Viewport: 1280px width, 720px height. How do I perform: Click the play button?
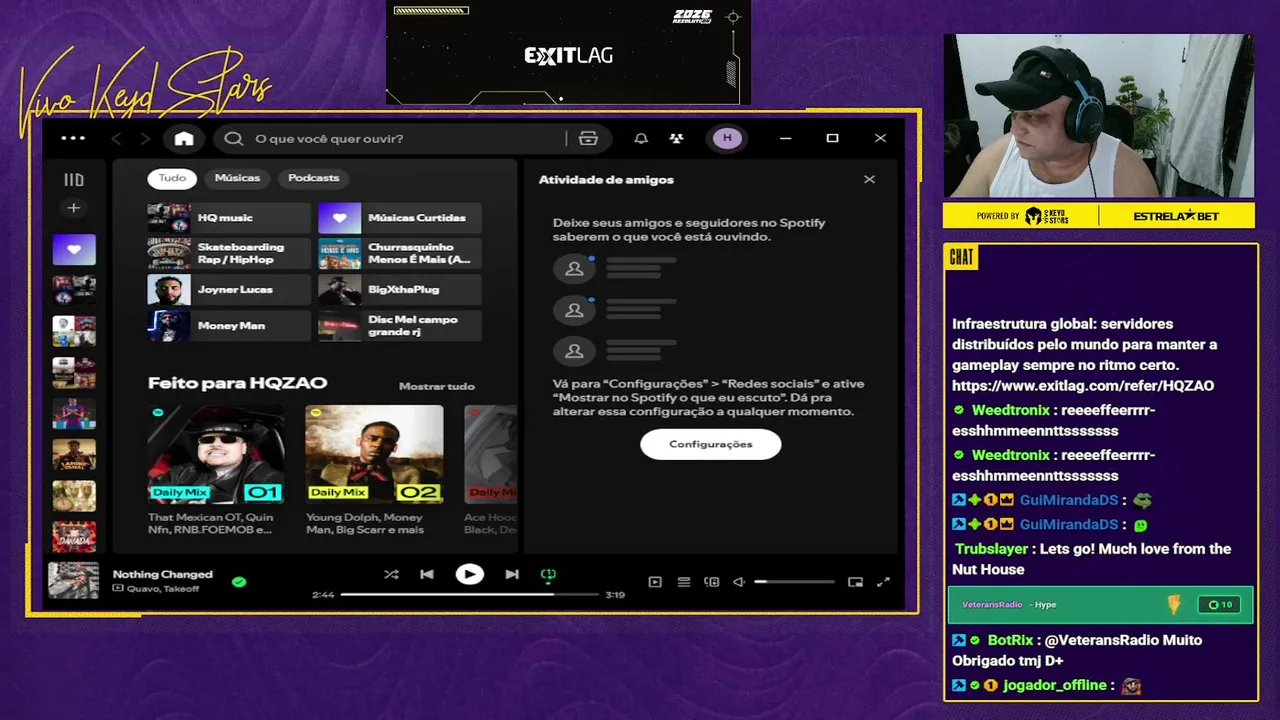(x=469, y=574)
